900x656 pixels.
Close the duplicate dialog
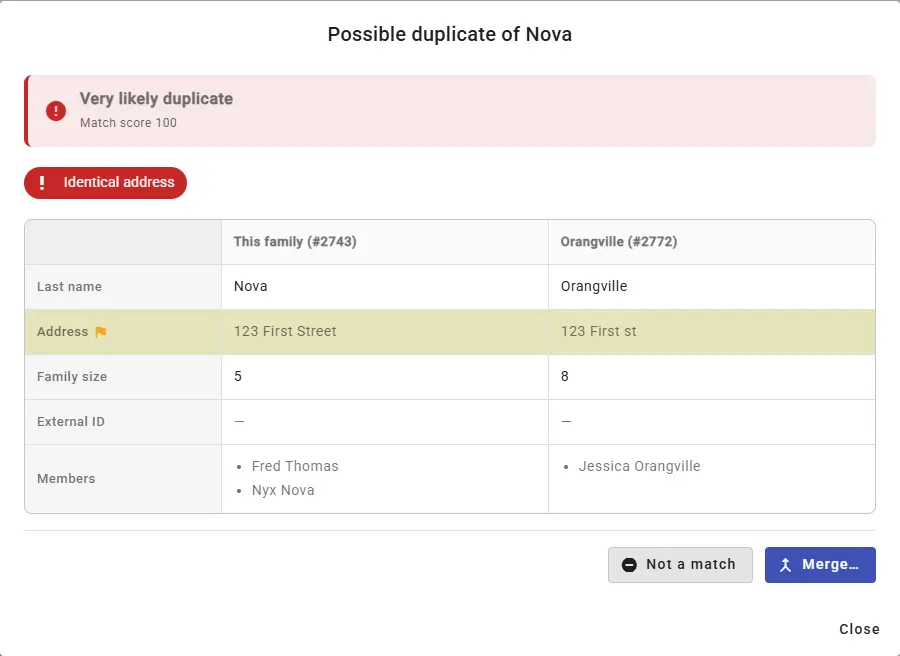pyautogui.click(x=859, y=629)
